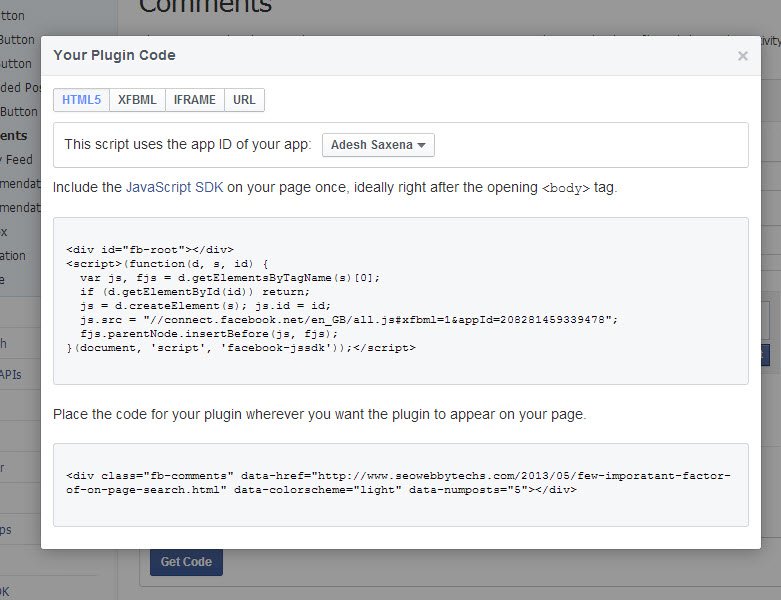The width and height of the screenshot is (781, 600).
Task: Close the Your Plugin Code dialog
Action: (x=742, y=56)
